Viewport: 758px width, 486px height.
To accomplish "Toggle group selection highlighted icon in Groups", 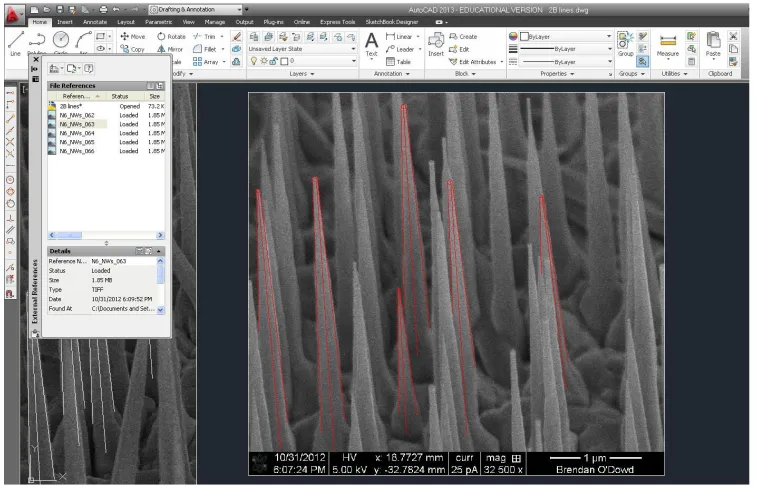I will (x=642, y=61).
